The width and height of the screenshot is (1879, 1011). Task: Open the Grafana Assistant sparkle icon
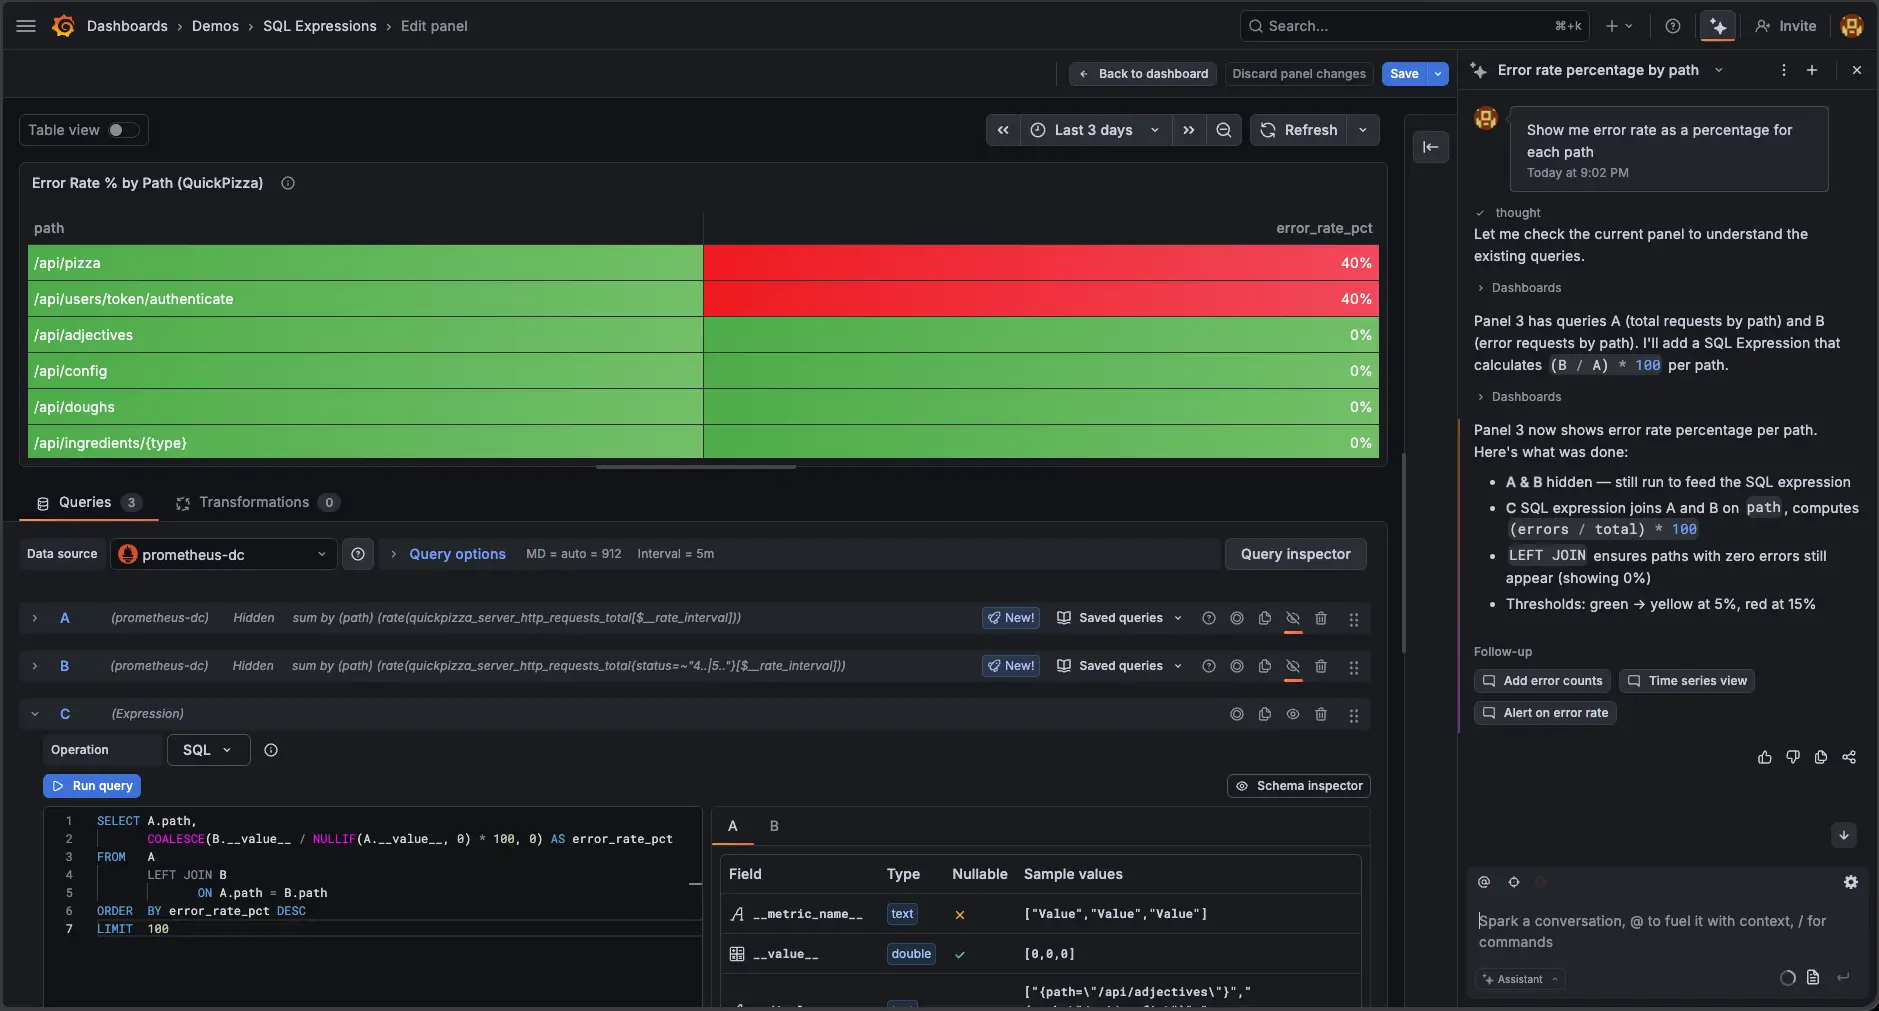[1717, 26]
